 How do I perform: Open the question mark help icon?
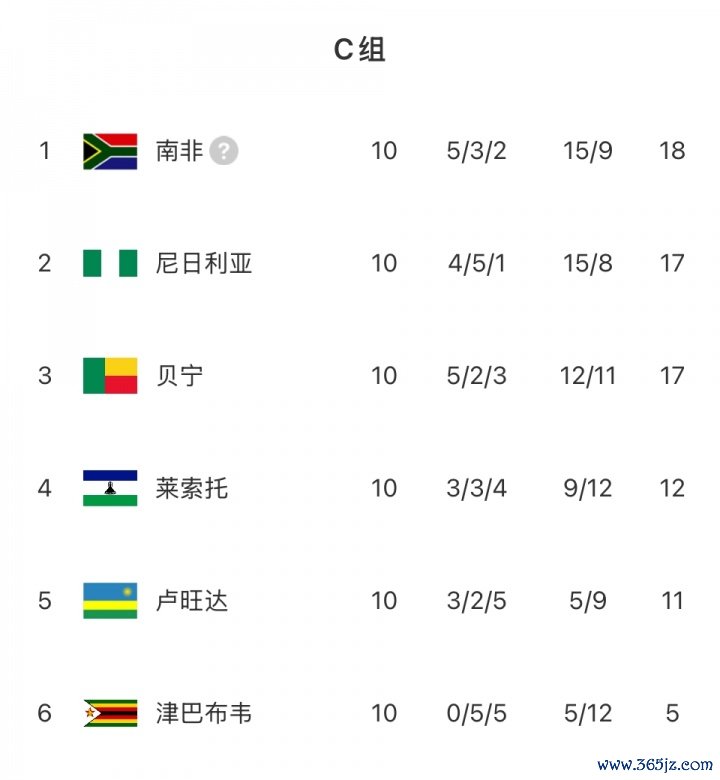[x=224, y=151]
